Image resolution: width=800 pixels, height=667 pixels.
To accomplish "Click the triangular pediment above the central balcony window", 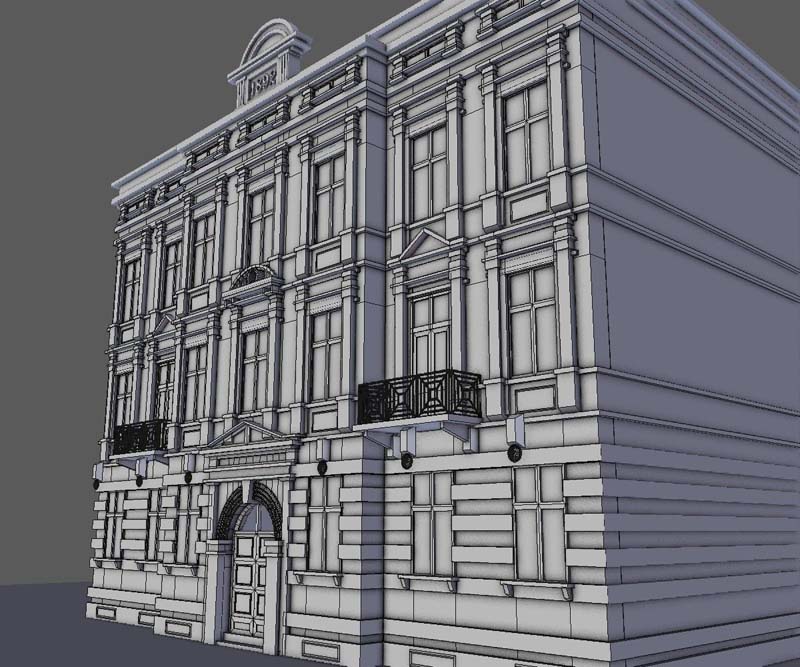I will [x=425, y=245].
